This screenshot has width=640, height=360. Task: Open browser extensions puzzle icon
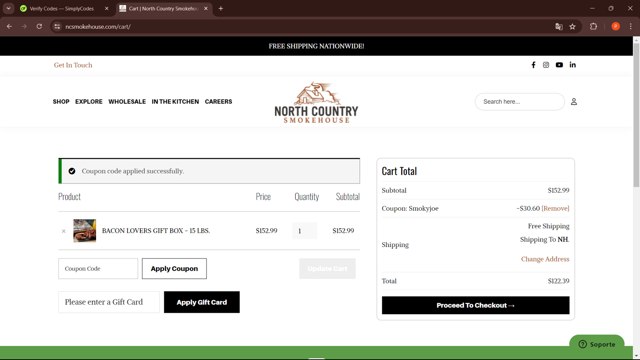593,27
